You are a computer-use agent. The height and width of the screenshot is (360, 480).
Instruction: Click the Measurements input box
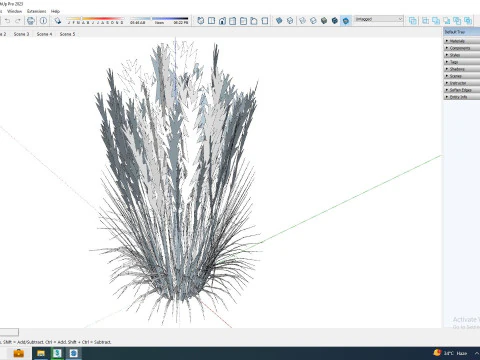pos(9,332)
